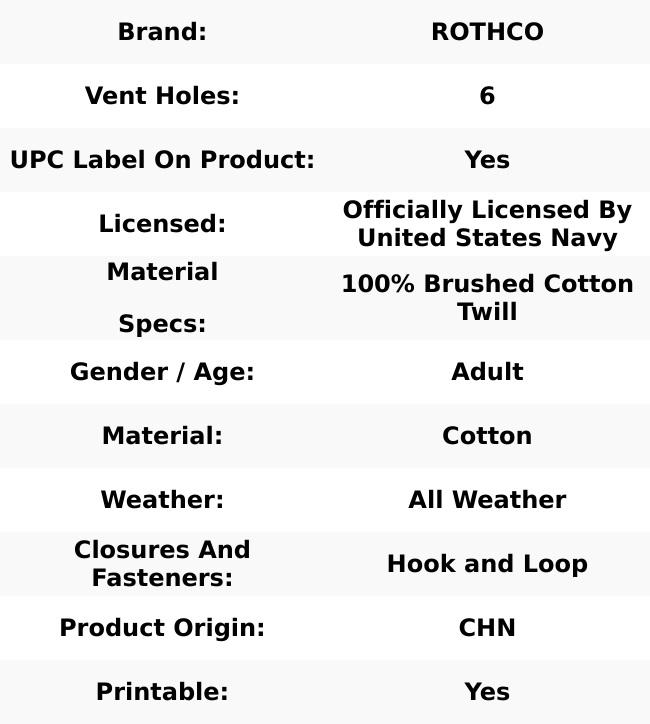Image resolution: width=650 pixels, height=724 pixels.
Task: Click the "Licensed:" row label
Action: pyautogui.click(x=162, y=224)
